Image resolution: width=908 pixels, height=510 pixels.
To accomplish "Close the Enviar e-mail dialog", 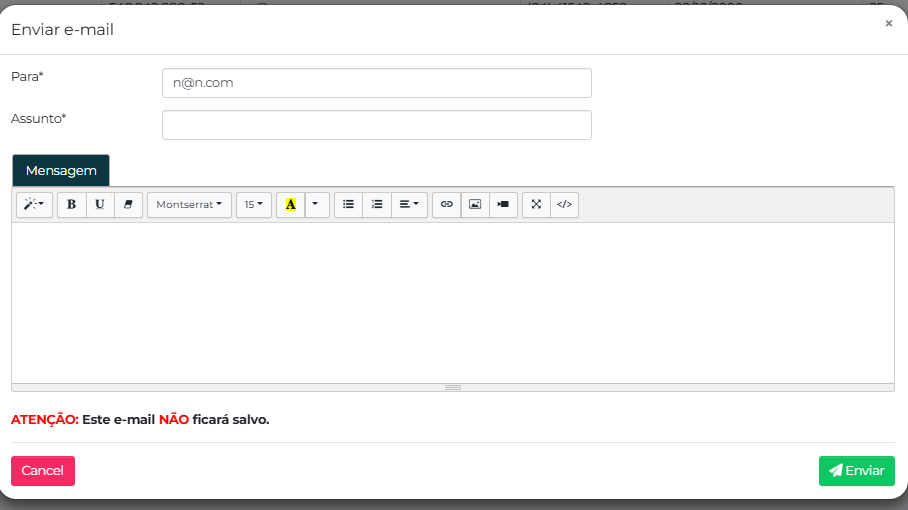I will pyautogui.click(x=889, y=23).
